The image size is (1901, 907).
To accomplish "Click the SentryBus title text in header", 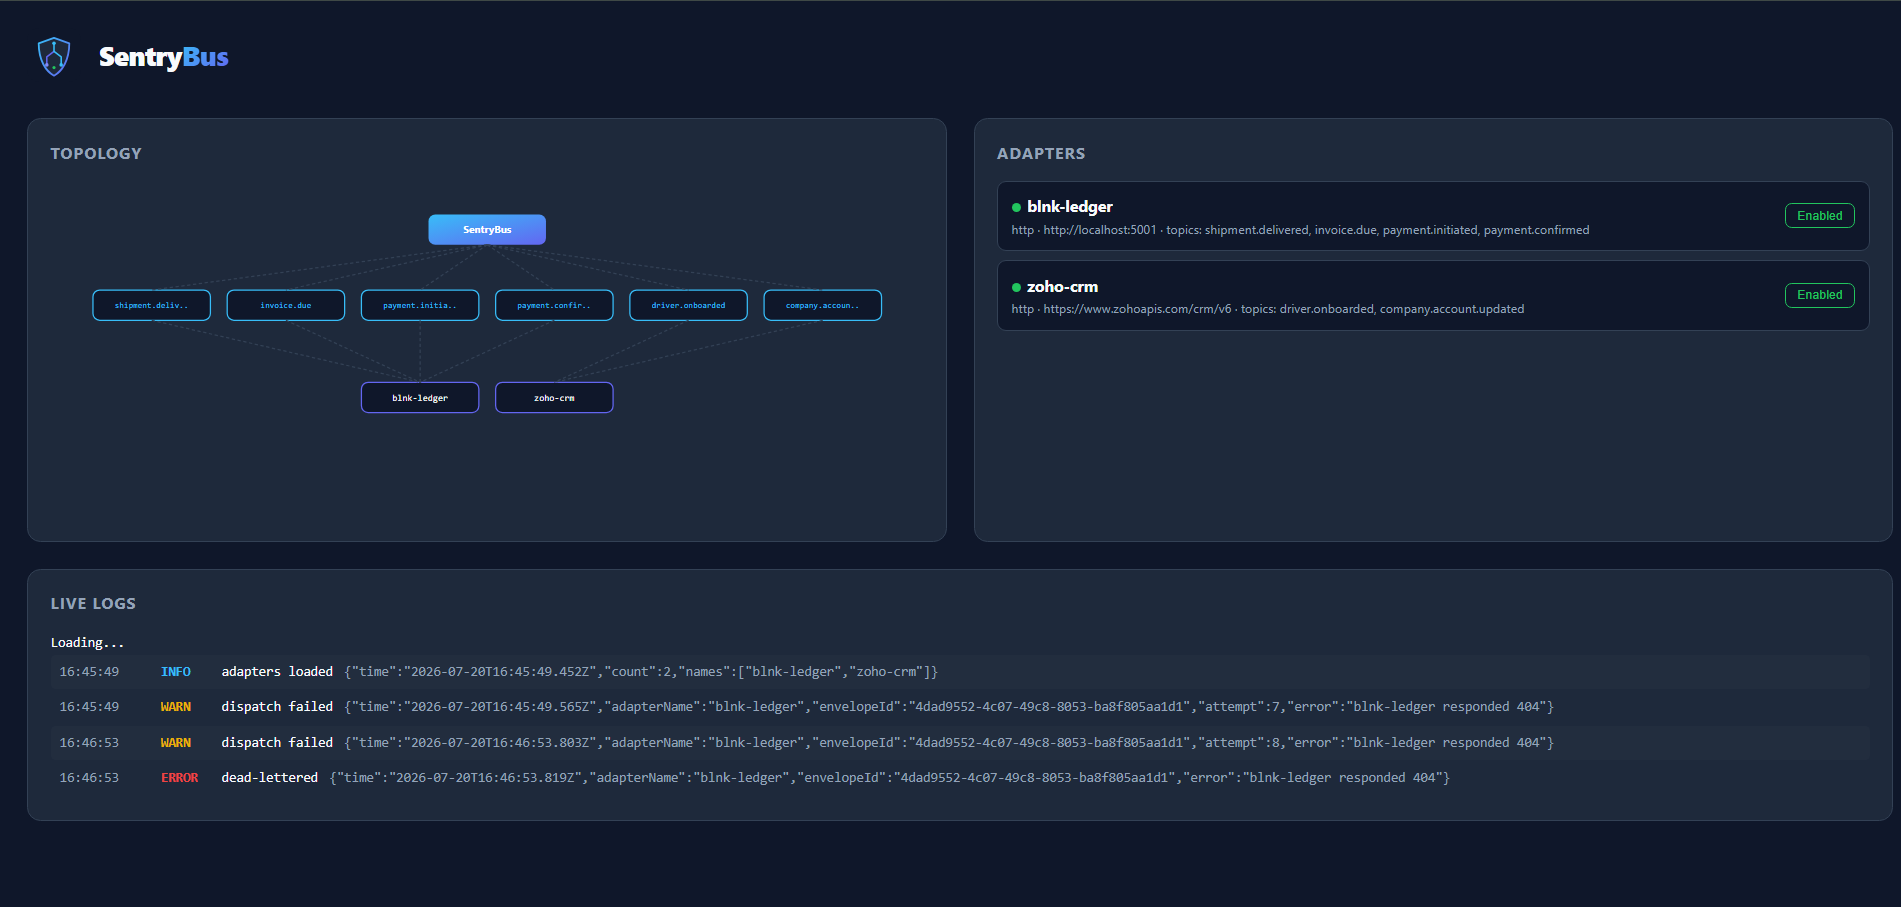I will (163, 57).
